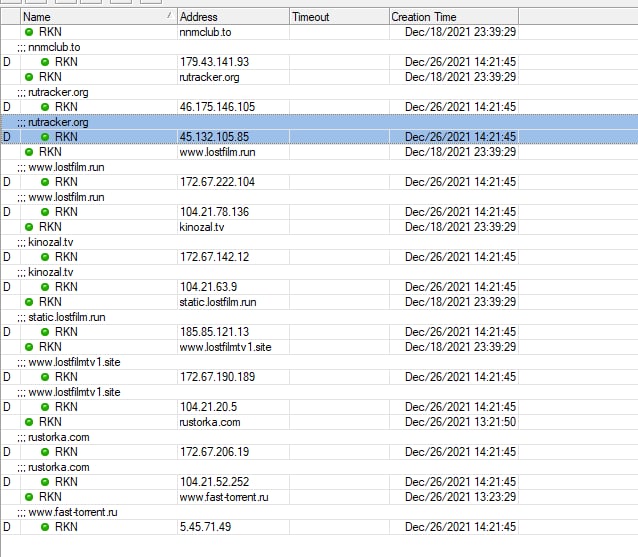This screenshot has width=638, height=557.
Task: Select the rustorka.com address cell
Action: pyautogui.click(x=233, y=422)
